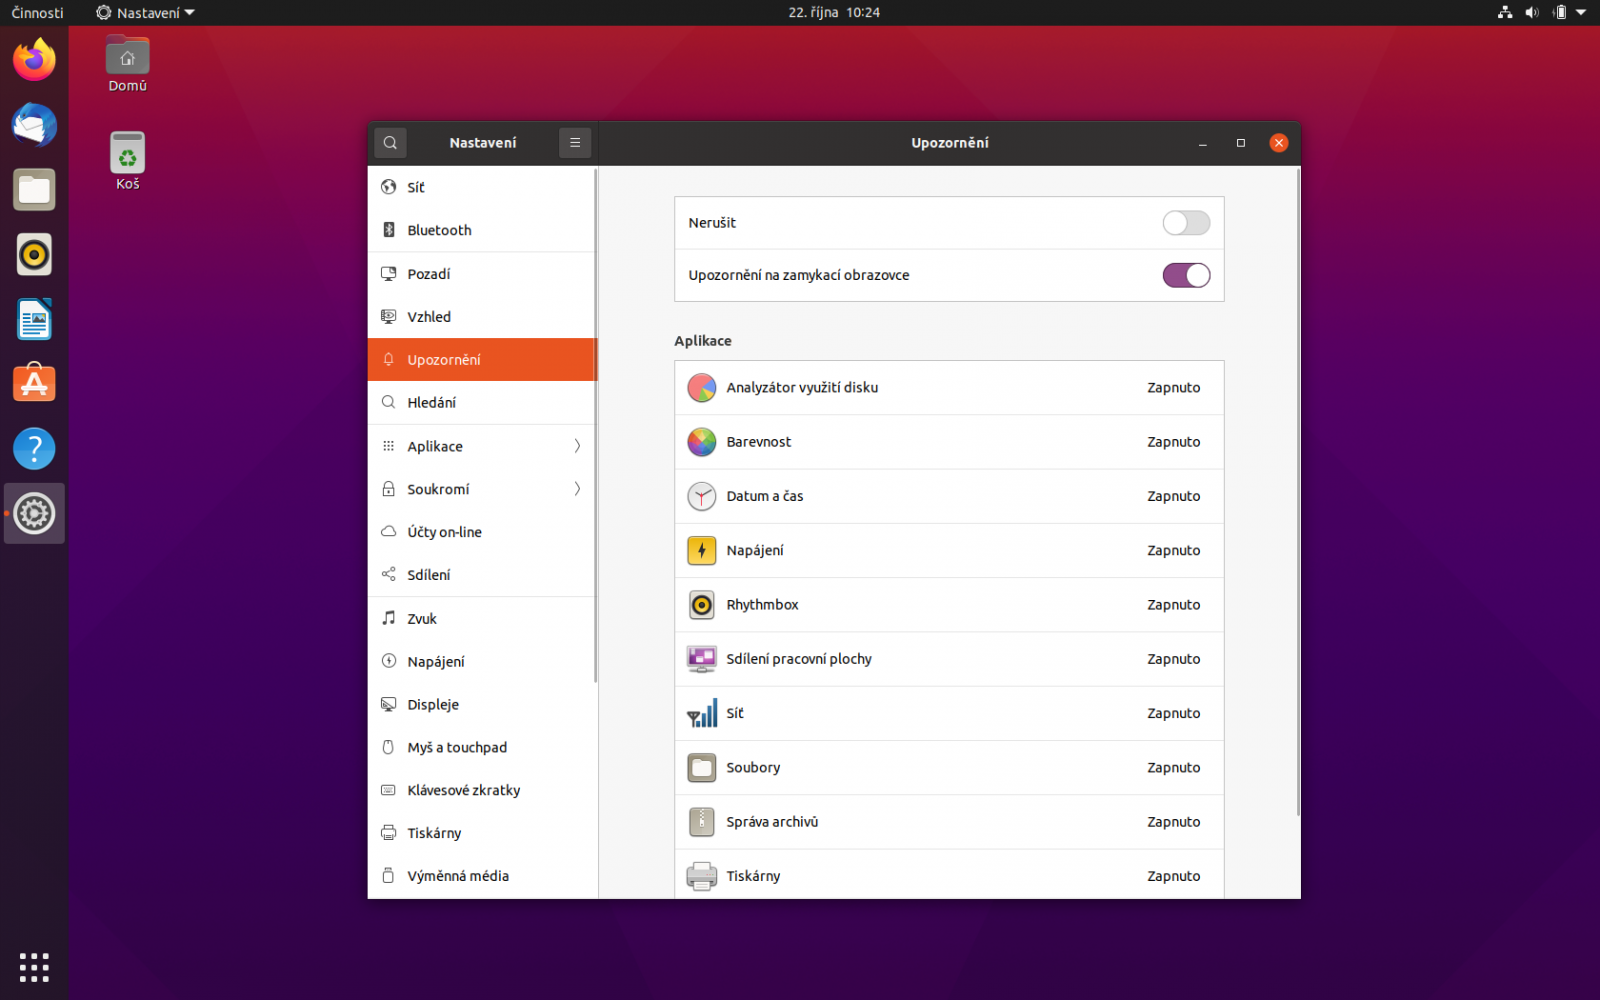Open the Nastavení menu in top bar

tap(144, 12)
